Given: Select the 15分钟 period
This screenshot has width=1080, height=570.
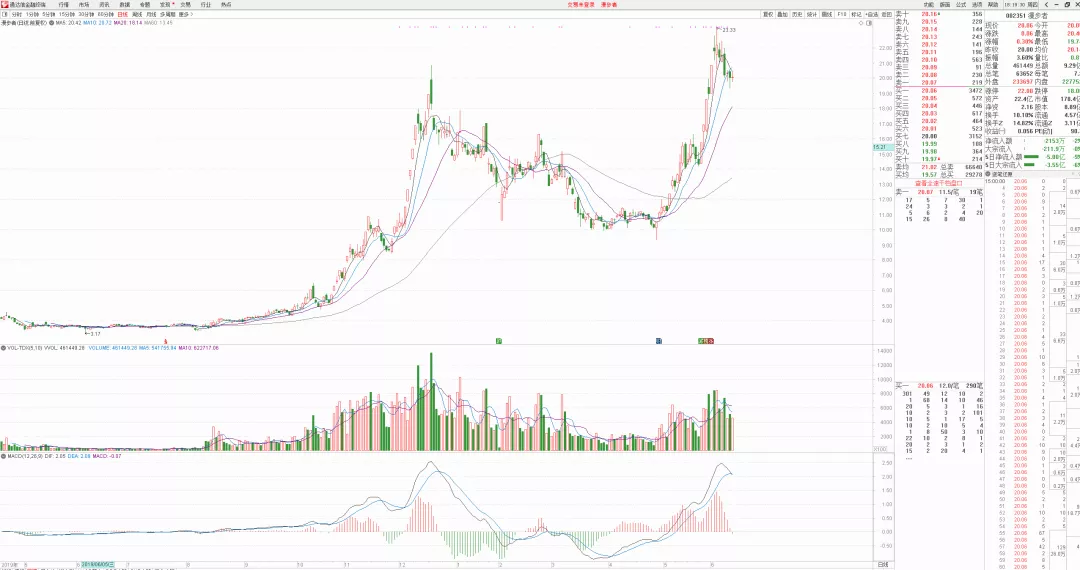Looking at the screenshot, I should point(67,14).
